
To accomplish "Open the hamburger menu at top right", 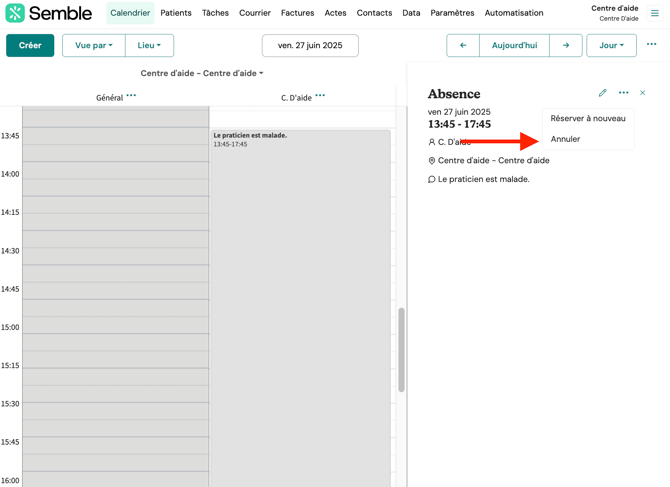I will [x=655, y=13].
